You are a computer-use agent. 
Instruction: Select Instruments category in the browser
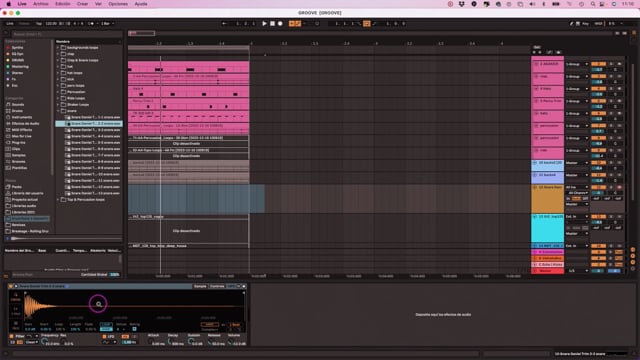tap(22, 117)
